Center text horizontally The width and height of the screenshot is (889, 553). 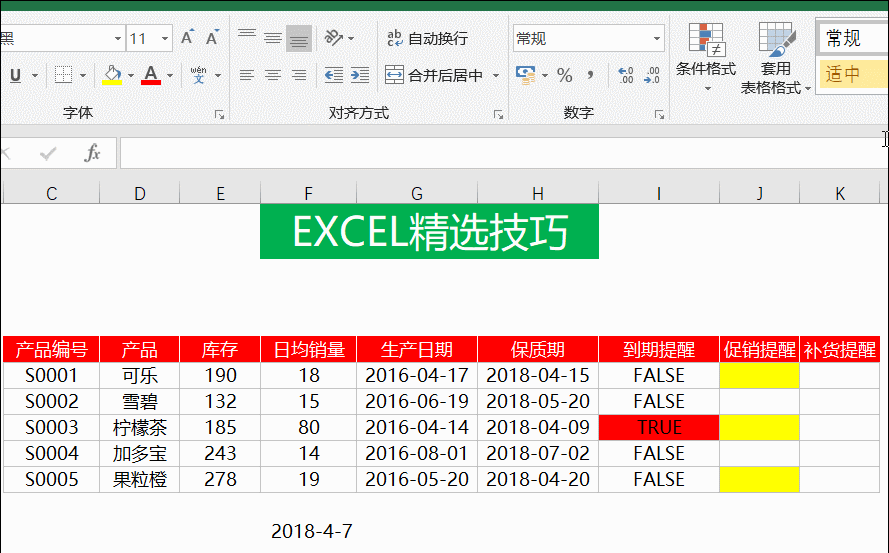pos(273,75)
